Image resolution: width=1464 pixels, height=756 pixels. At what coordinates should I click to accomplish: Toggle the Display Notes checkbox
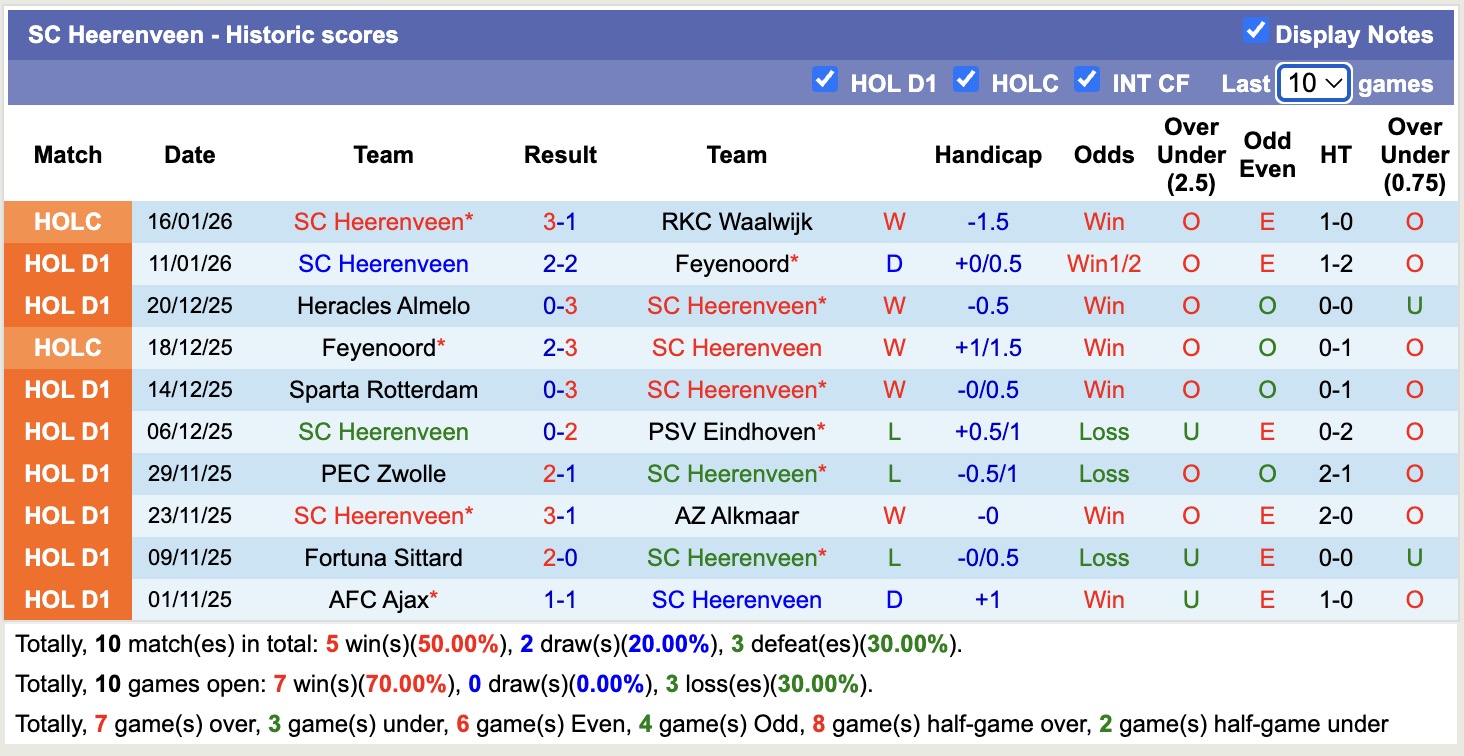pyautogui.click(x=1255, y=31)
